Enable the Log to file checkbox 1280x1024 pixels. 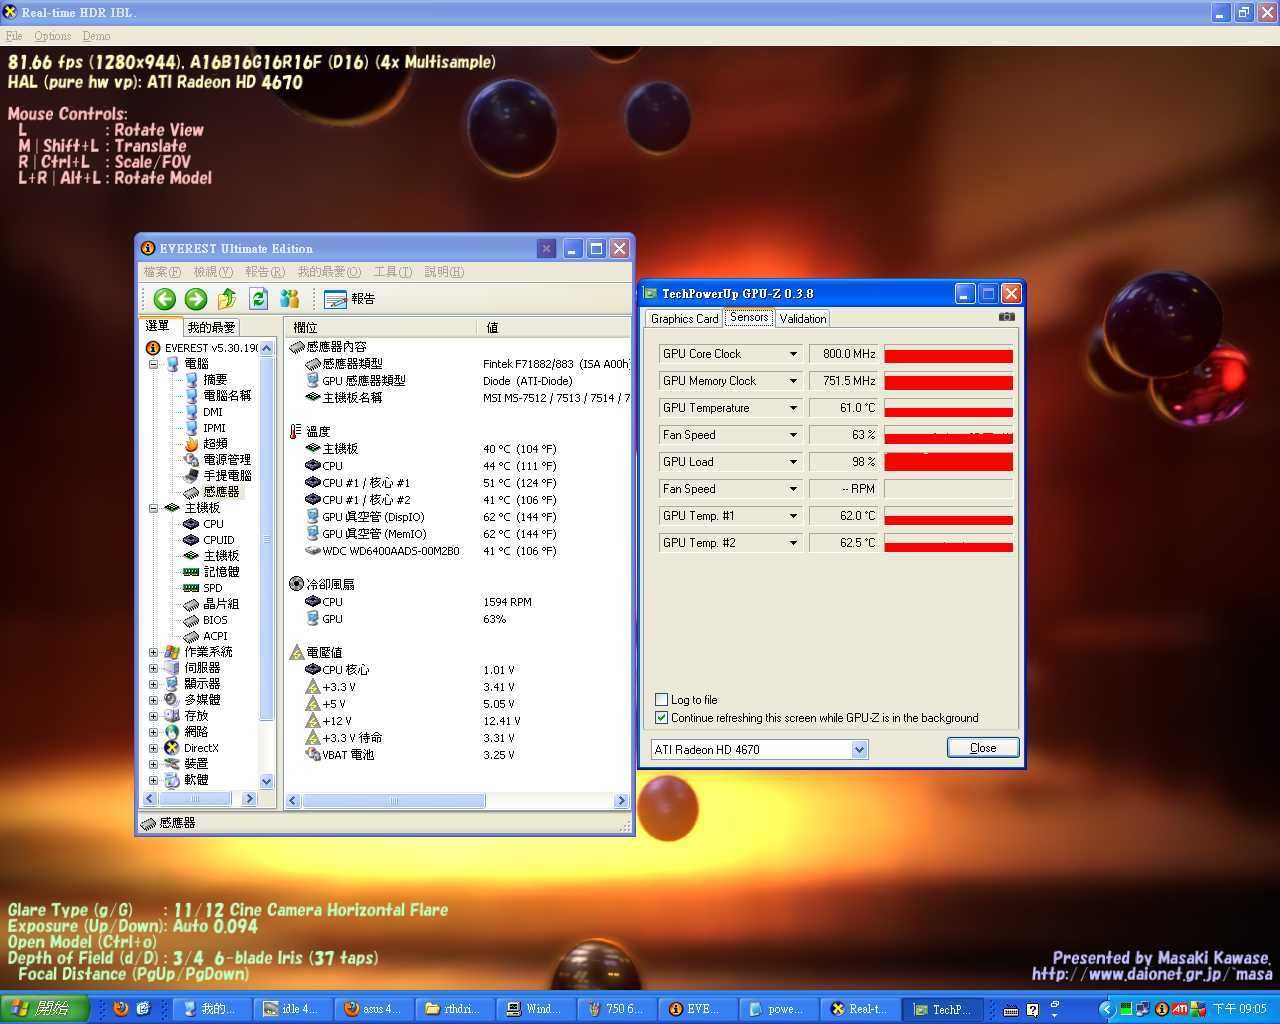point(661,700)
